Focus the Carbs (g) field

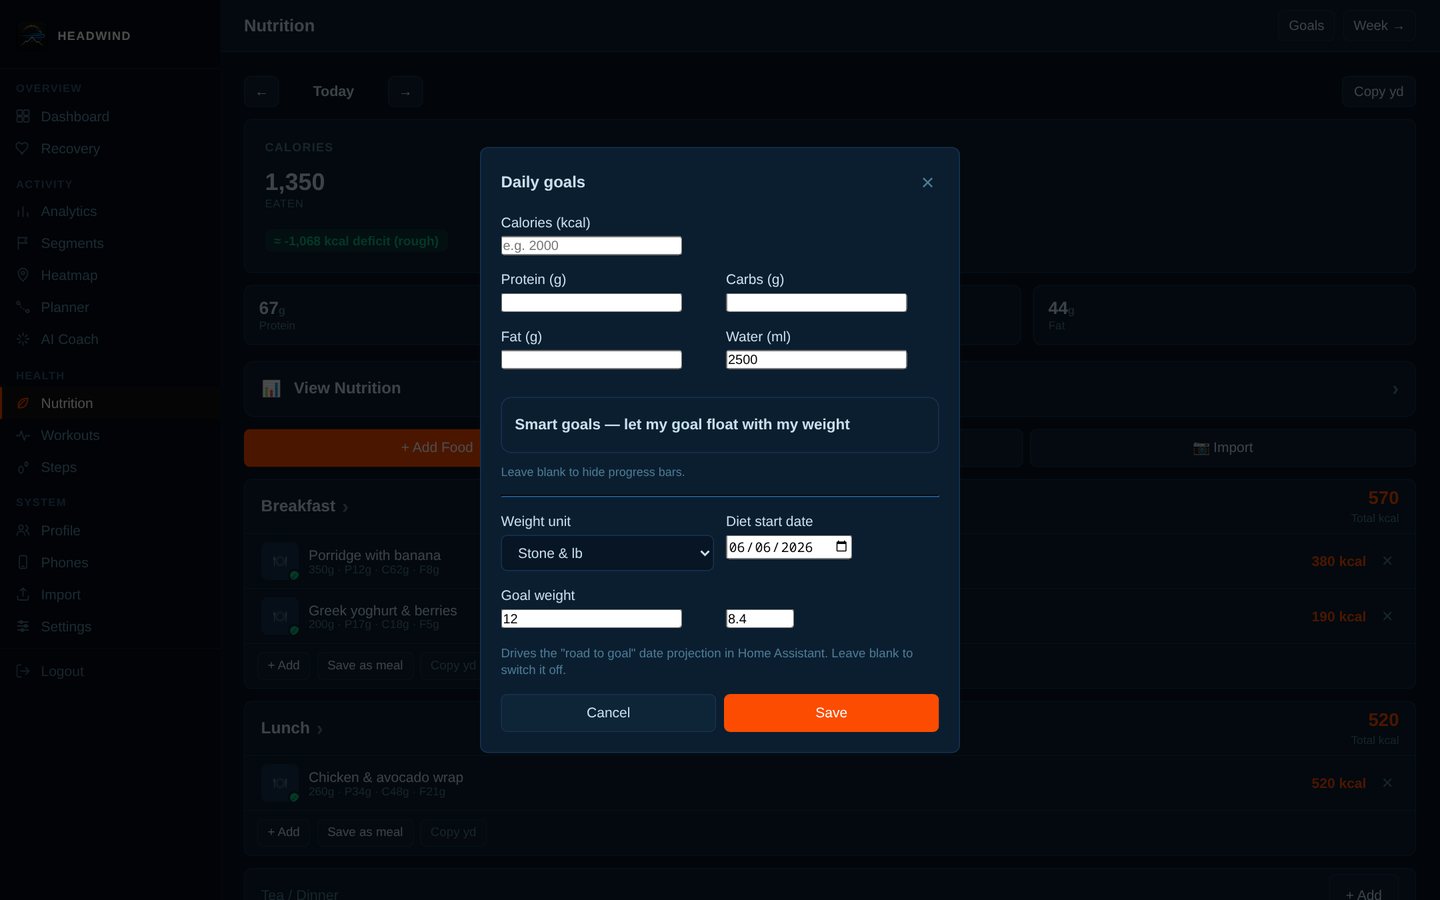point(816,302)
